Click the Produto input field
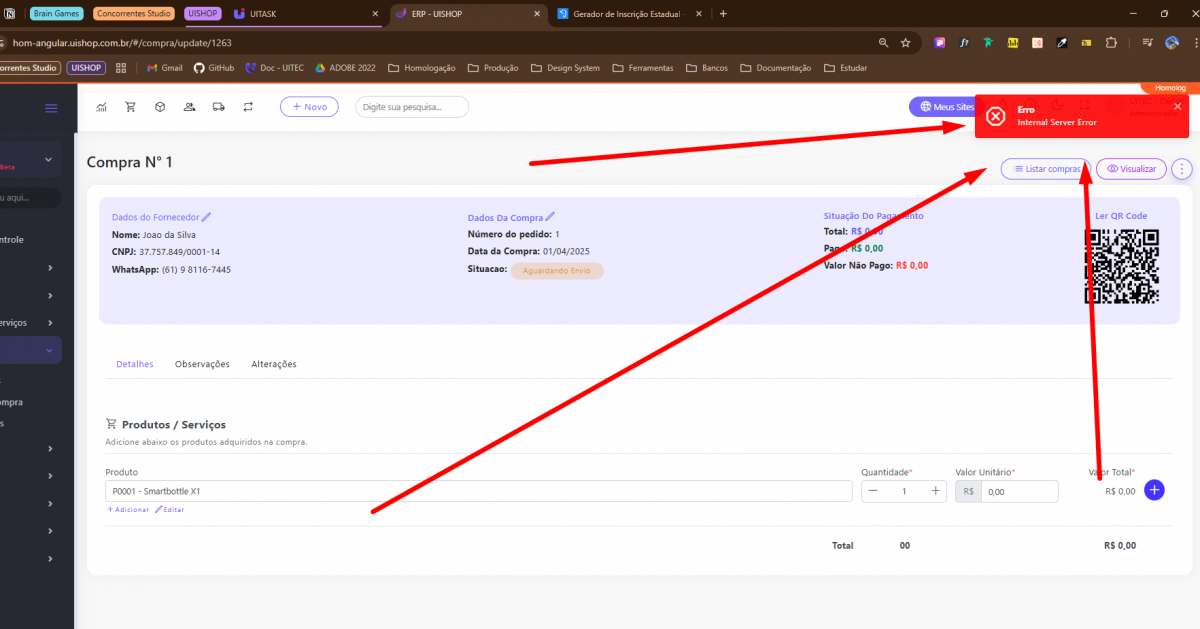The width and height of the screenshot is (1200, 629). pos(478,491)
